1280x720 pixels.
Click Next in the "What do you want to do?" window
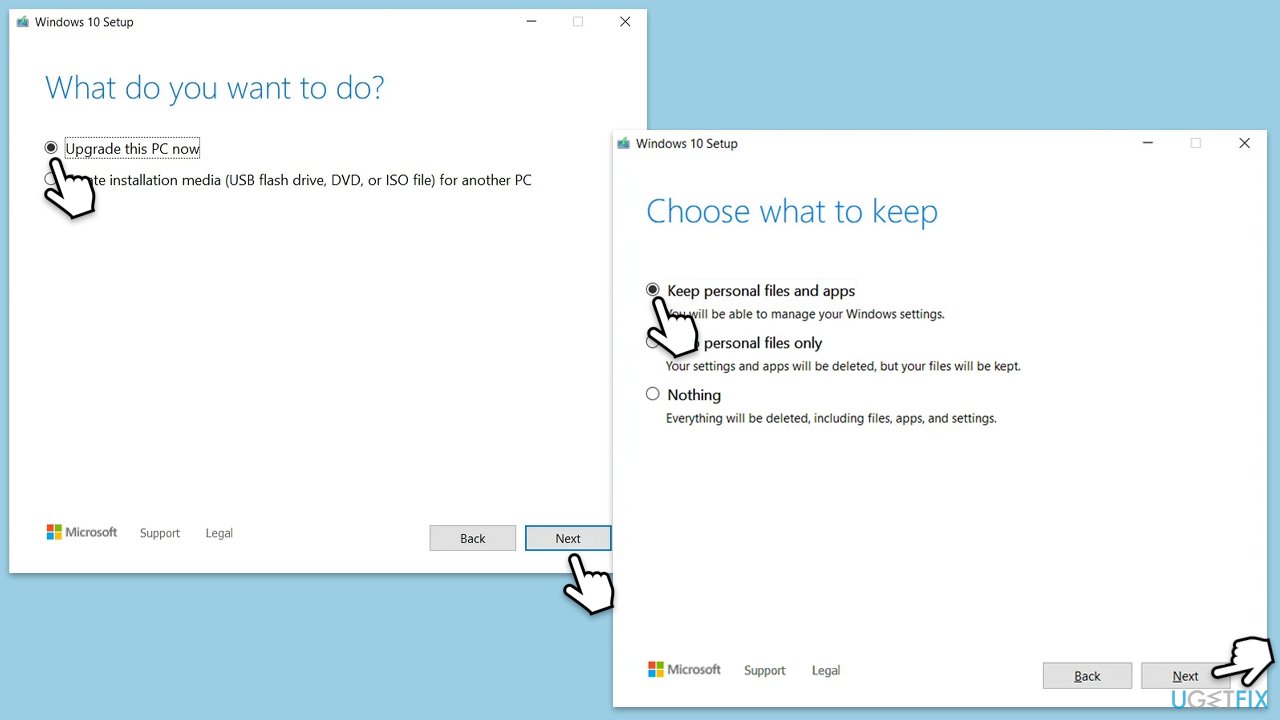tap(567, 538)
